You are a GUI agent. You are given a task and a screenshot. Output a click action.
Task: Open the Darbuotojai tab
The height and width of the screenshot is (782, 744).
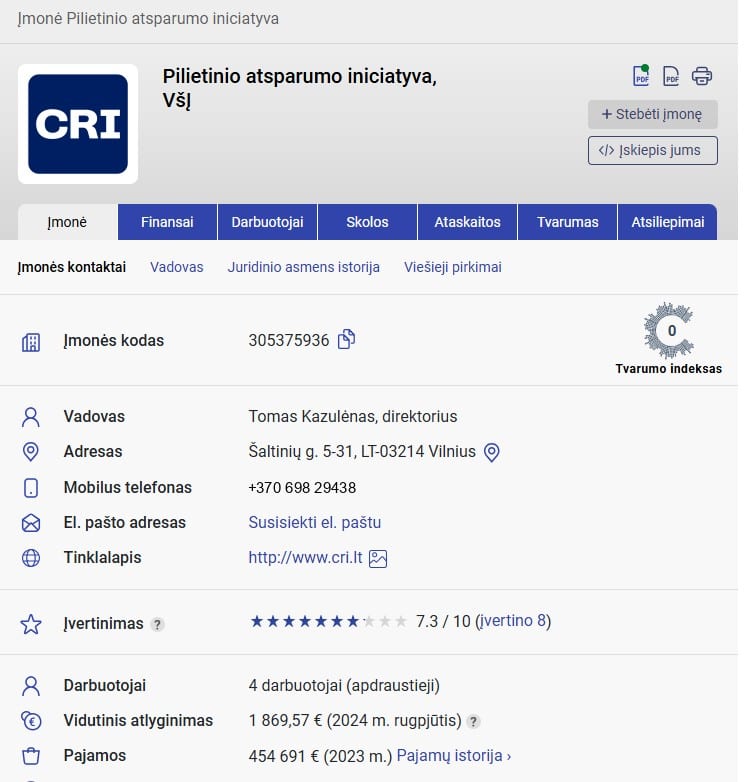point(267,222)
